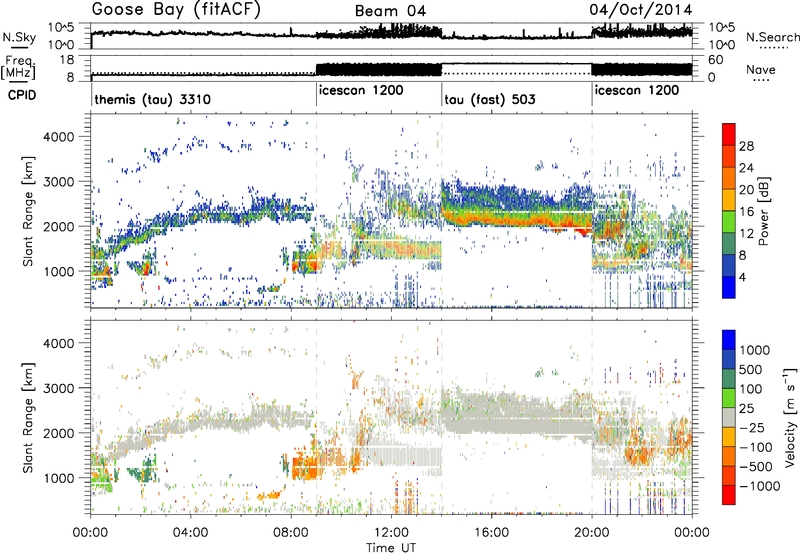Click the '1000' tick on the Velocity scale
The width and height of the screenshot is (800, 554).
coord(755,350)
